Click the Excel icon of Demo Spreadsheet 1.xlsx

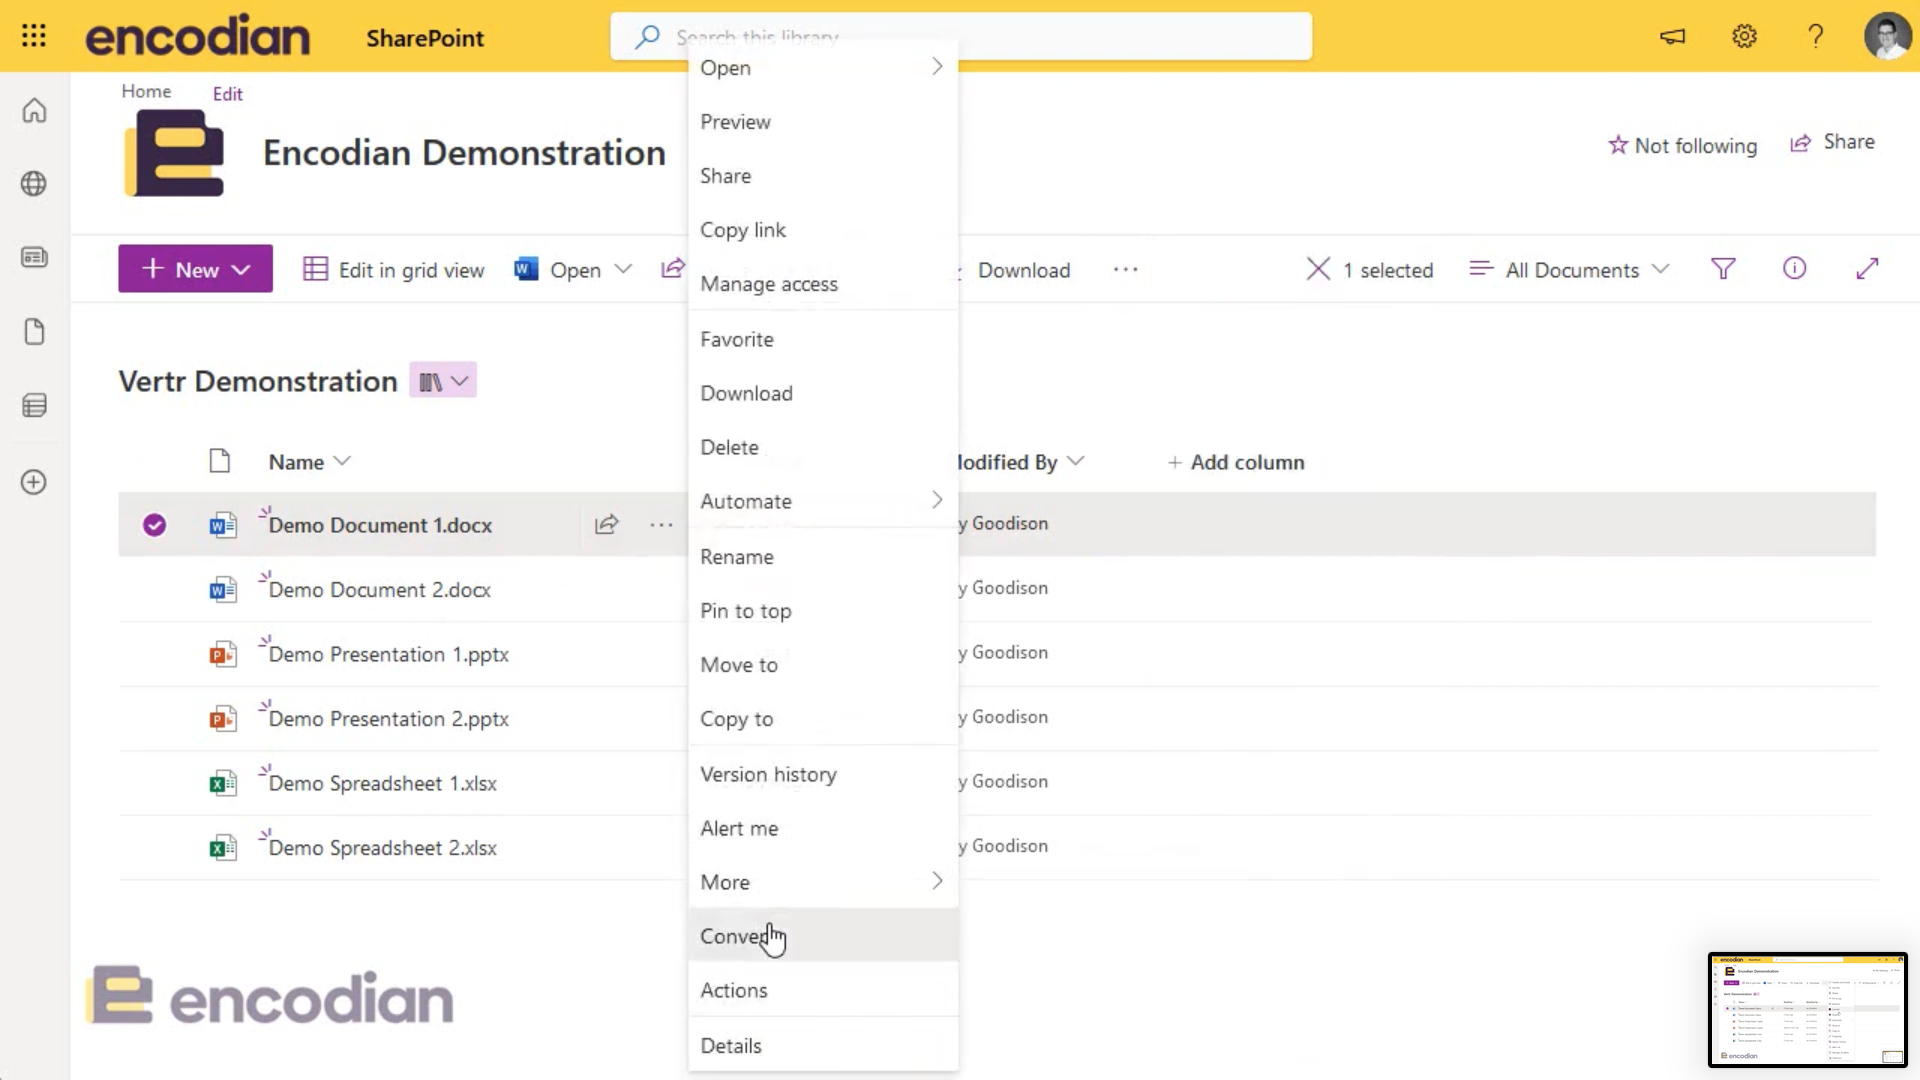pos(223,783)
